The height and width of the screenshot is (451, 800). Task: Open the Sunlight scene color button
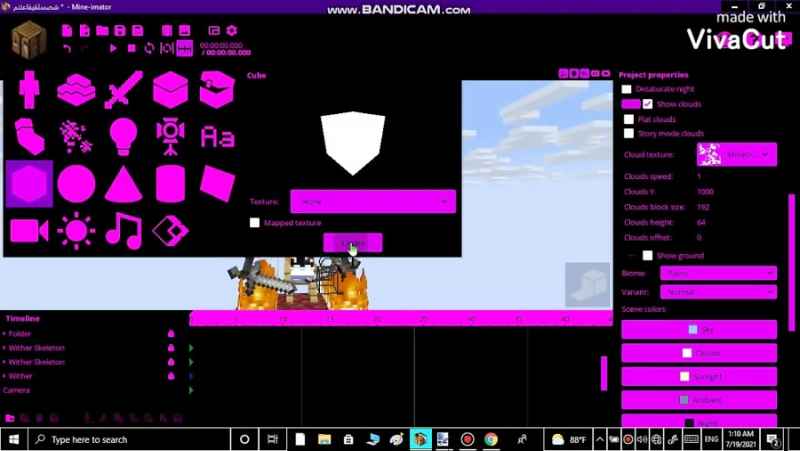(699, 377)
